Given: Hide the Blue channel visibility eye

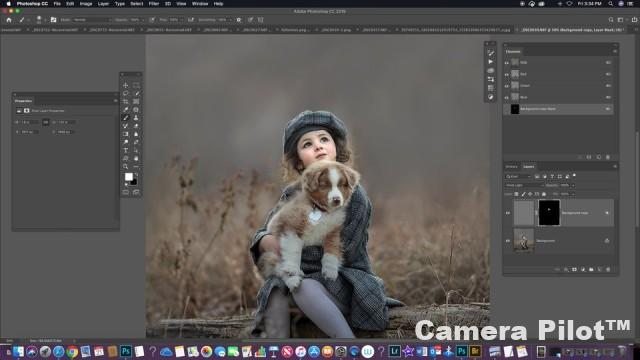Looking at the screenshot, I should (507, 98).
